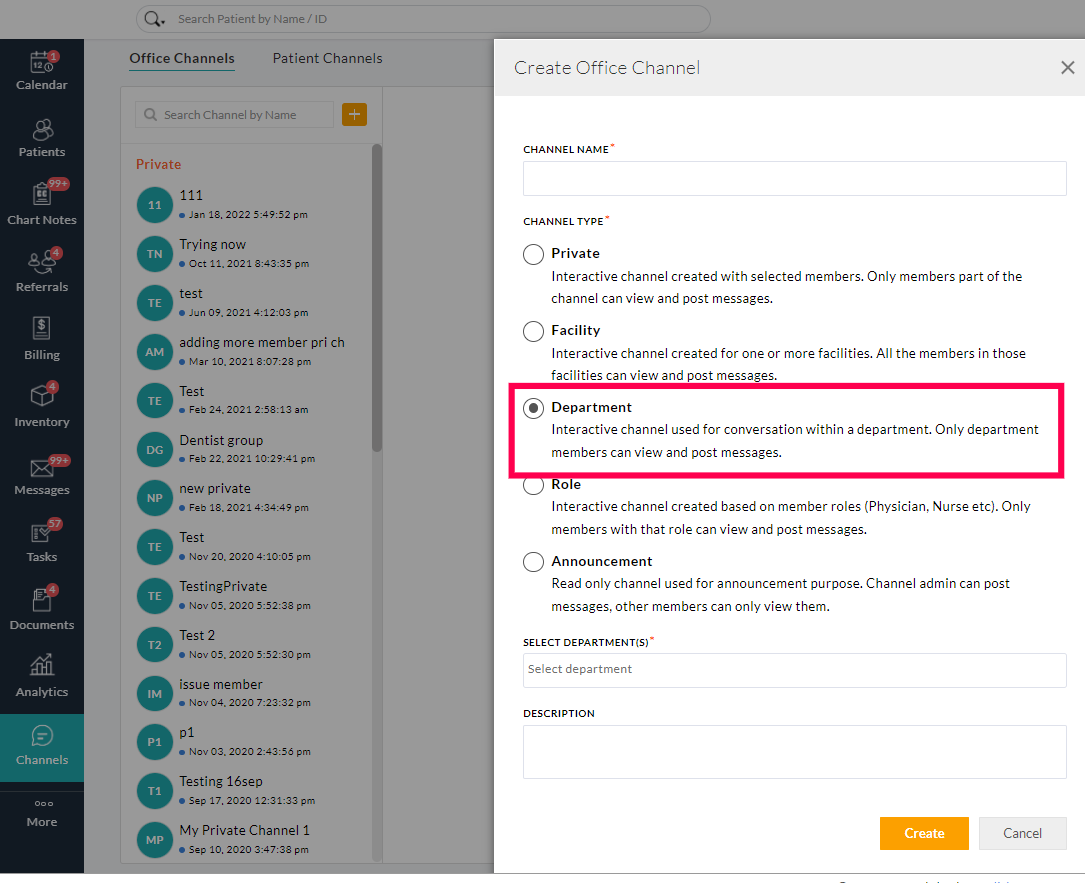The width and height of the screenshot is (1085, 883).
Task: Open Chart Notes from sidebar
Action: click(x=42, y=196)
